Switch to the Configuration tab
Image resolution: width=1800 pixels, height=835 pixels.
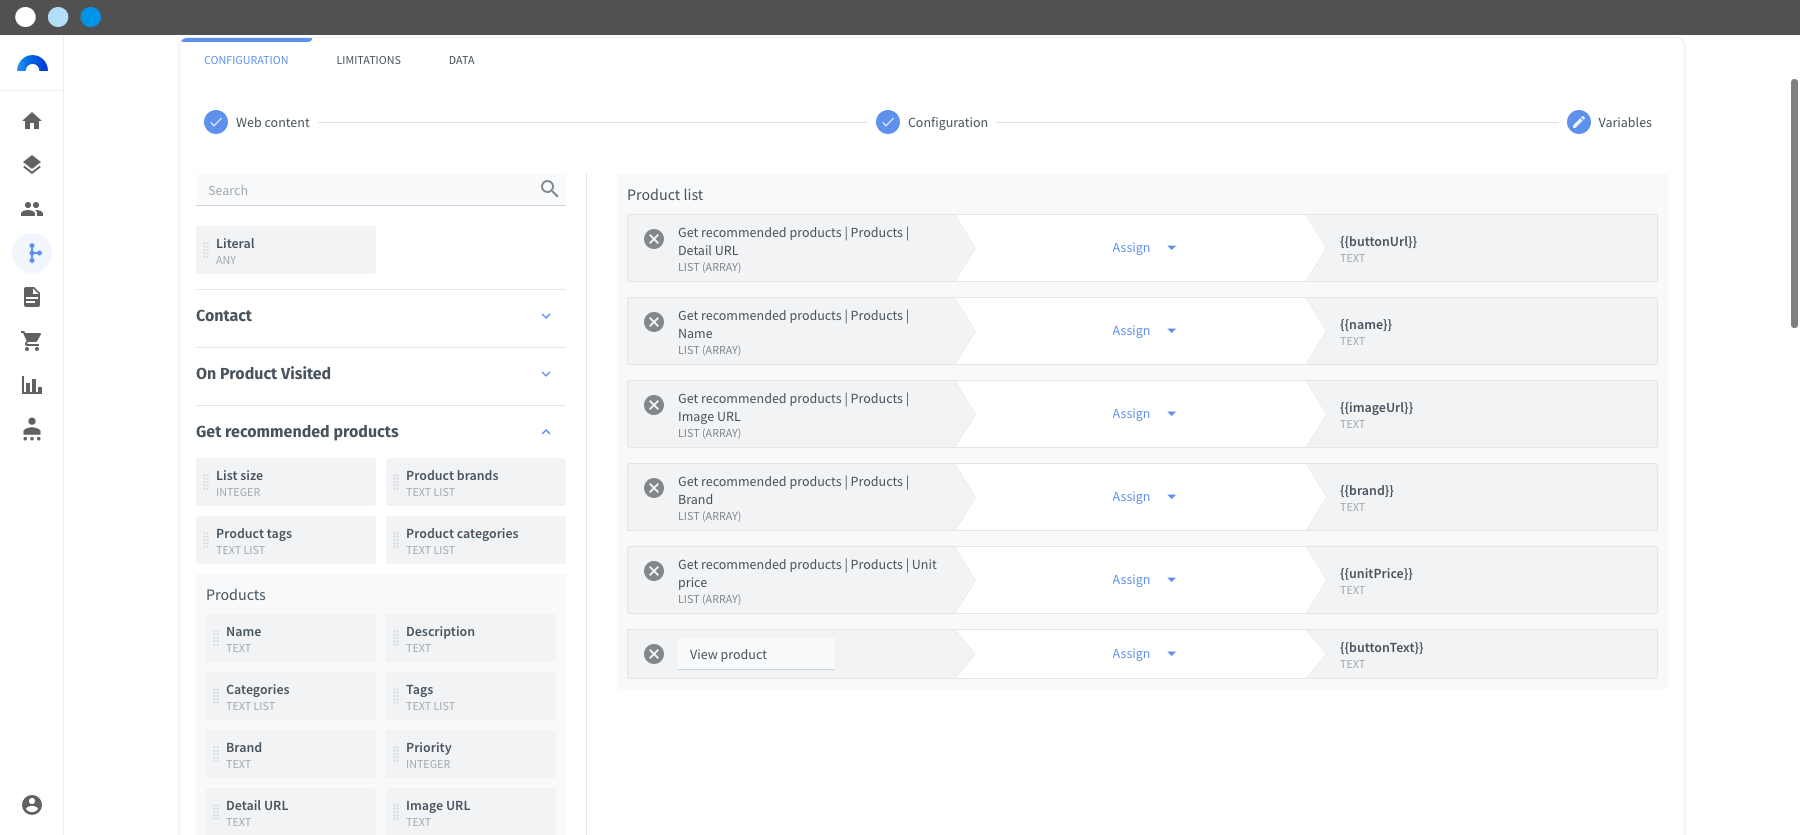click(x=246, y=60)
